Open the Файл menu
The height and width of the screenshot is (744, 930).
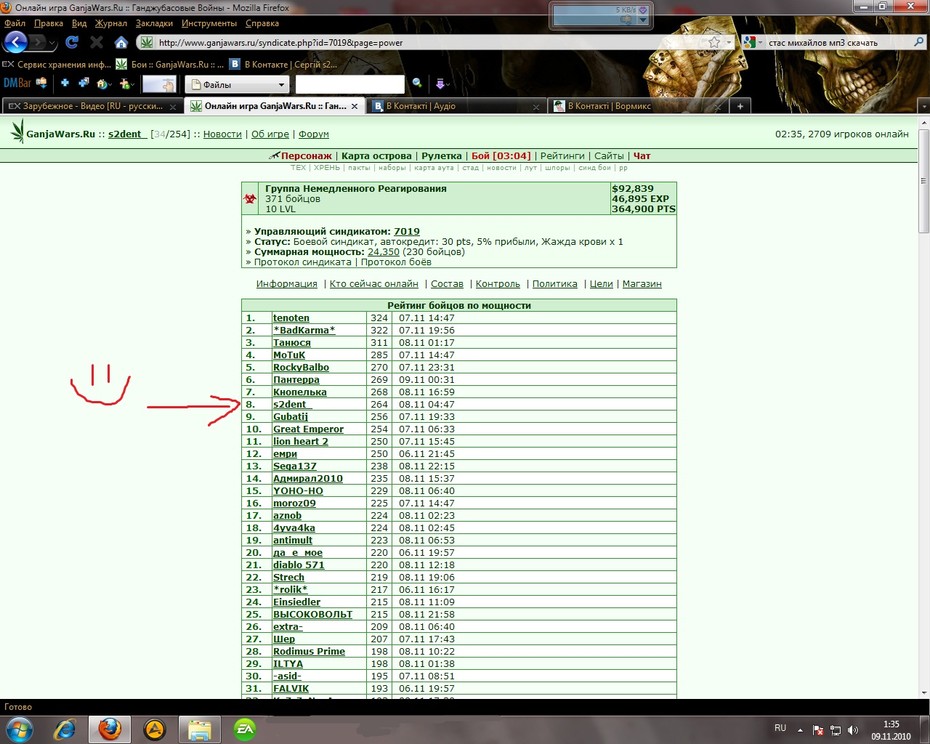pos(15,23)
